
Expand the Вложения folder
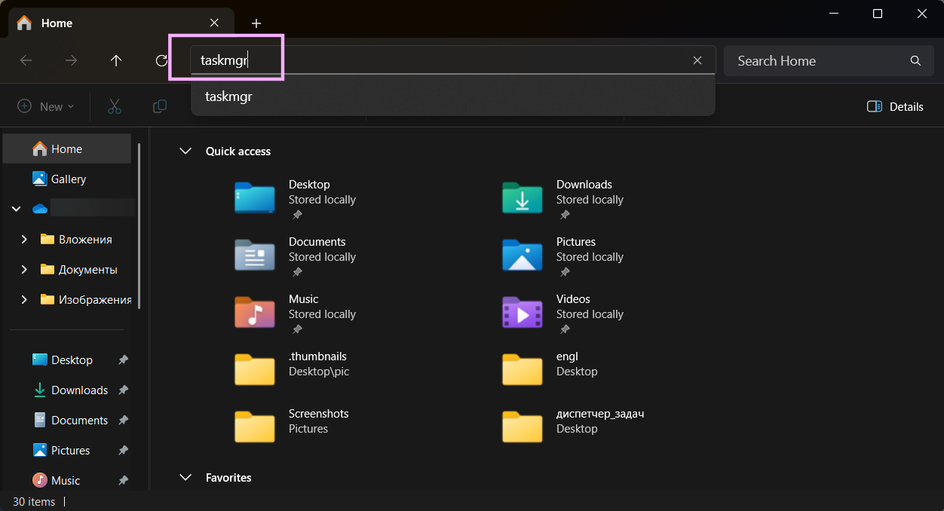[x=24, y=239]
